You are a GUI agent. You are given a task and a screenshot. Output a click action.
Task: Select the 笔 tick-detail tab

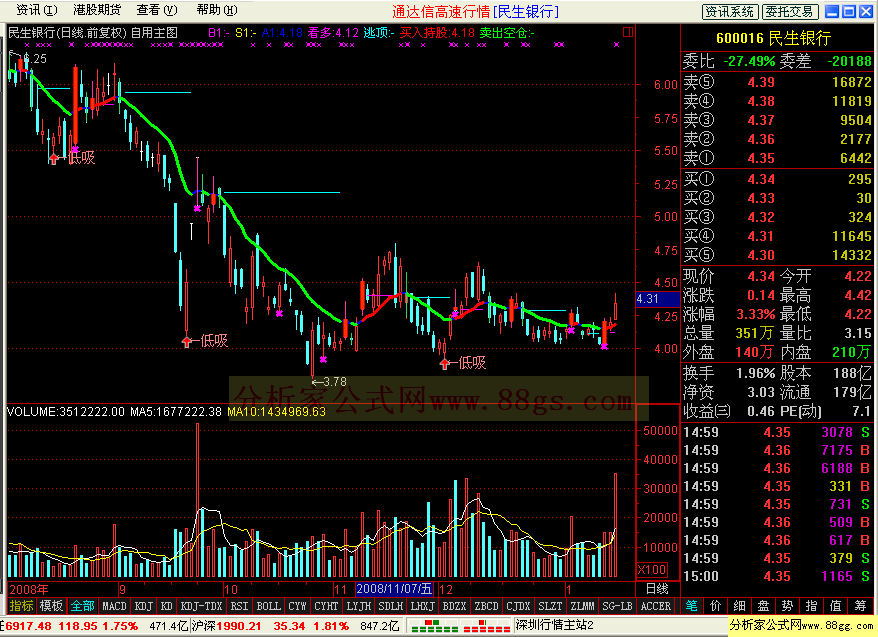[692, 606]
